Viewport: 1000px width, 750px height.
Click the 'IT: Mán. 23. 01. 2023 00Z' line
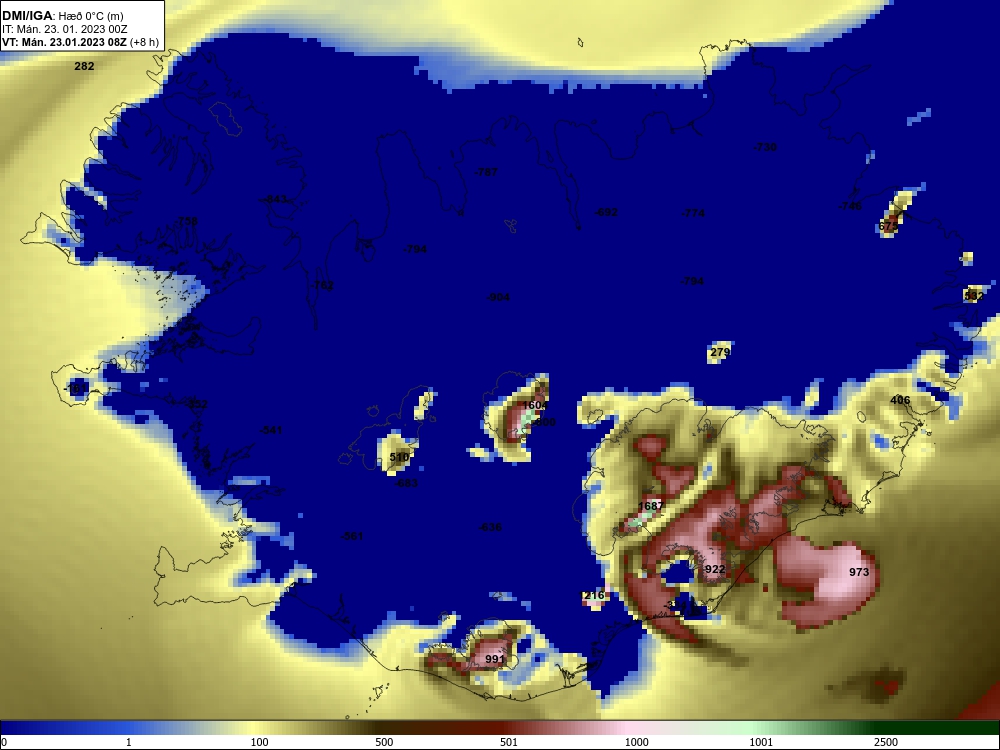[x=64, y=29]
